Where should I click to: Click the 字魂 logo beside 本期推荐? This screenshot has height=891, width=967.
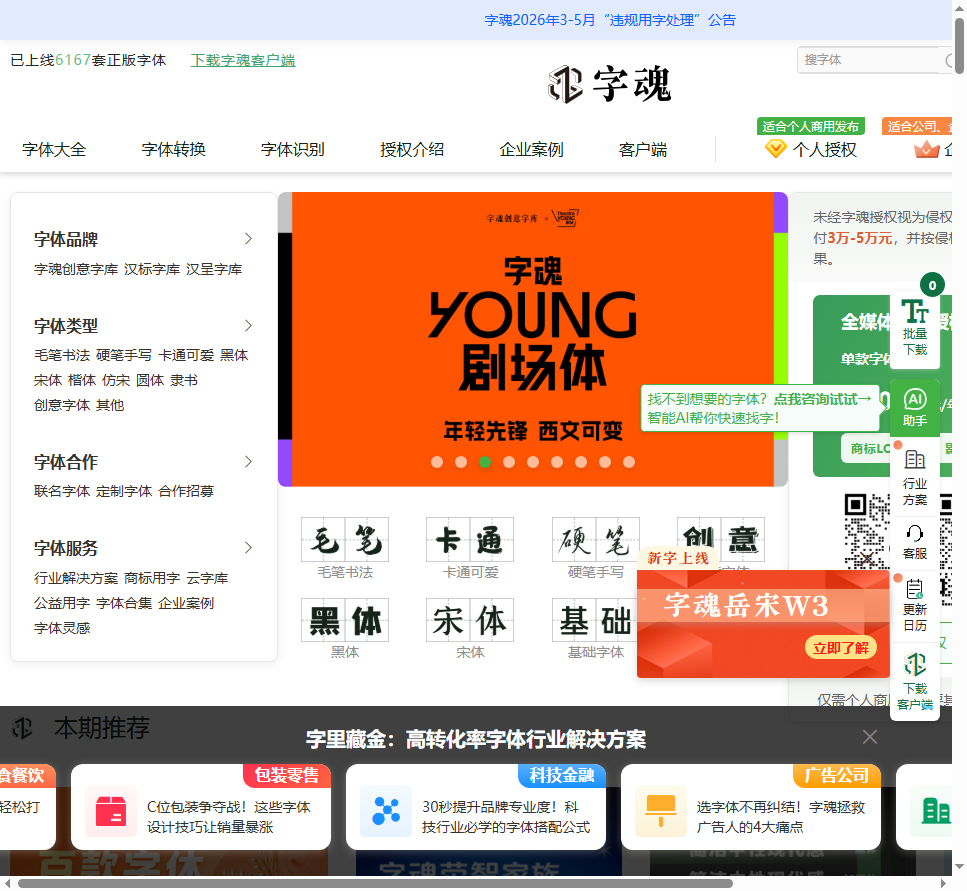pos(23,728)
